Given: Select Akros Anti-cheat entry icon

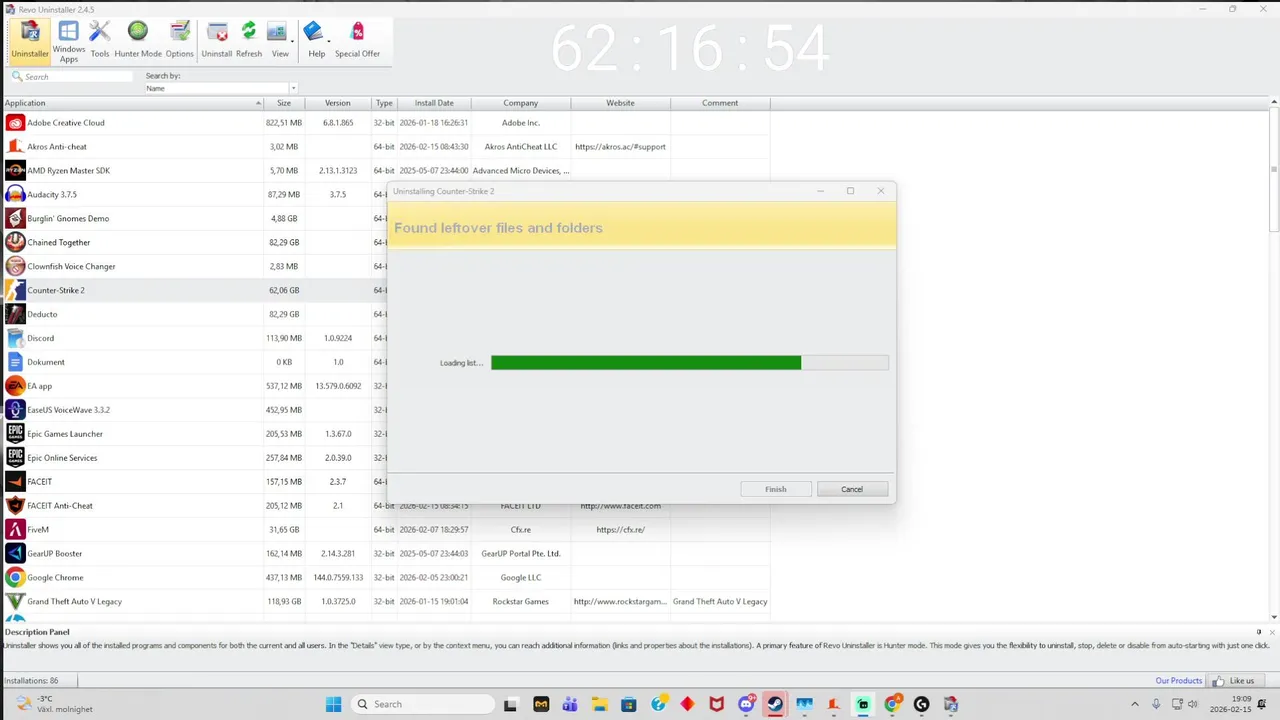Looking at the screenshot, I should pyautogui.click(x=15, y=147).
